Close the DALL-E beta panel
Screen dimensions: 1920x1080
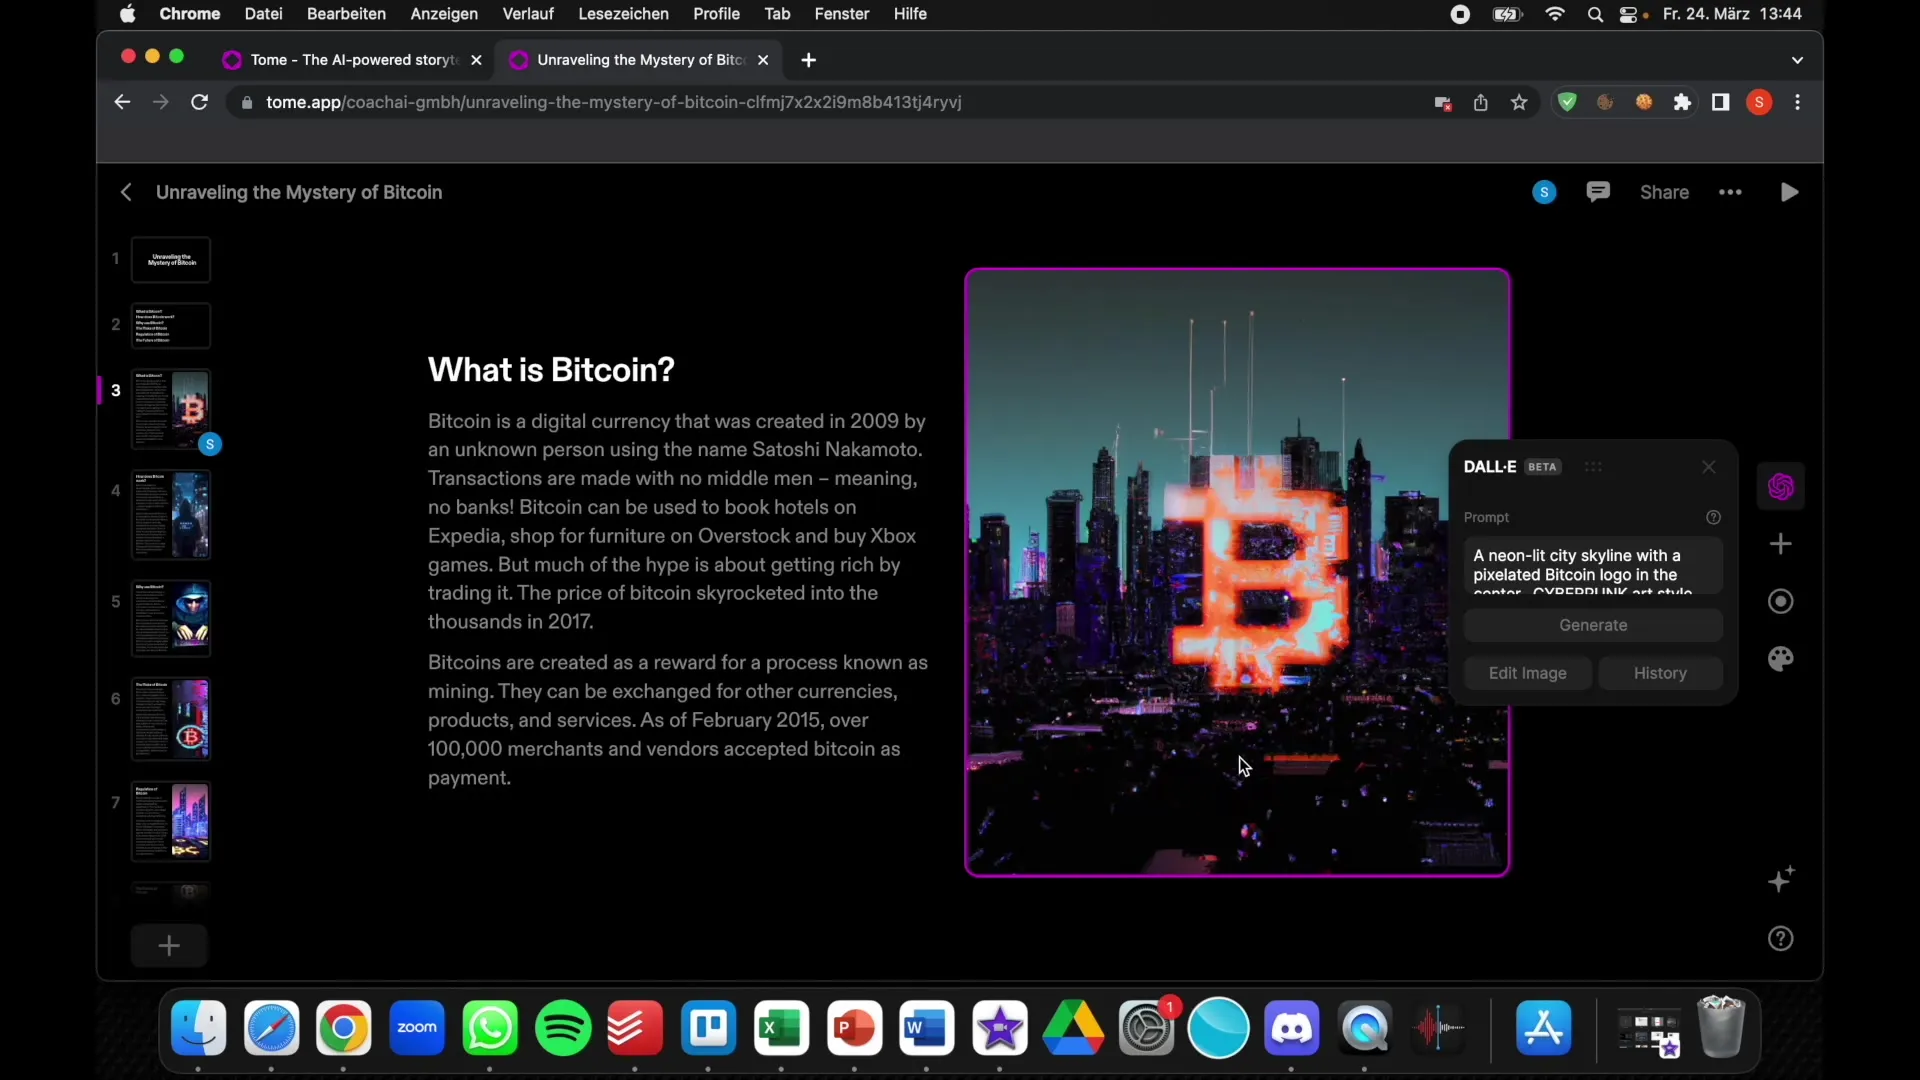(x=1709, y=467)
